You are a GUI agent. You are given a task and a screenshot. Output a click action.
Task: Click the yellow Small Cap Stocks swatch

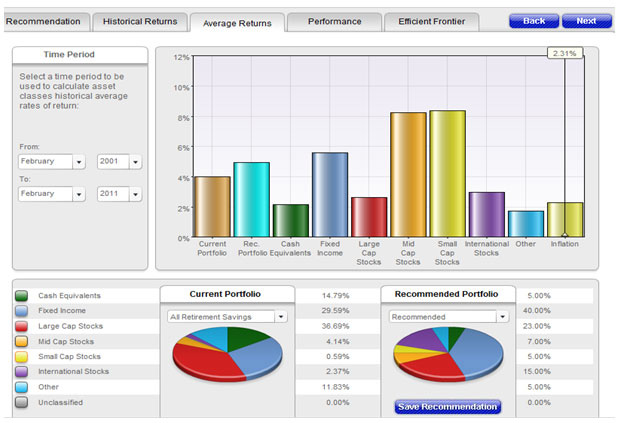point(21,357)
